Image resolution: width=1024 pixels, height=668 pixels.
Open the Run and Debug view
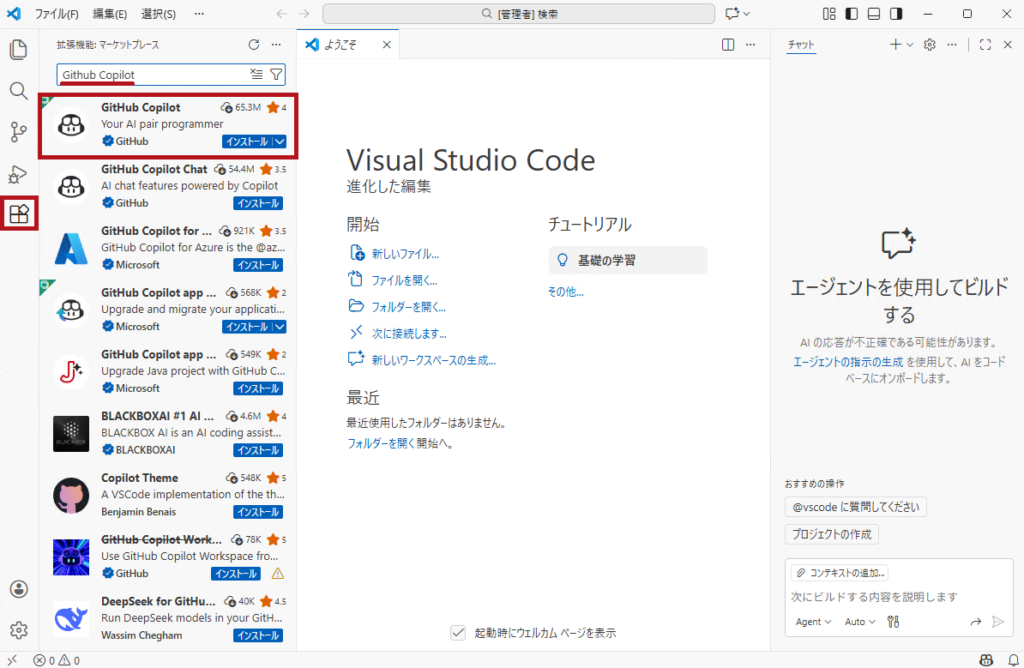[x=18, y=172]
